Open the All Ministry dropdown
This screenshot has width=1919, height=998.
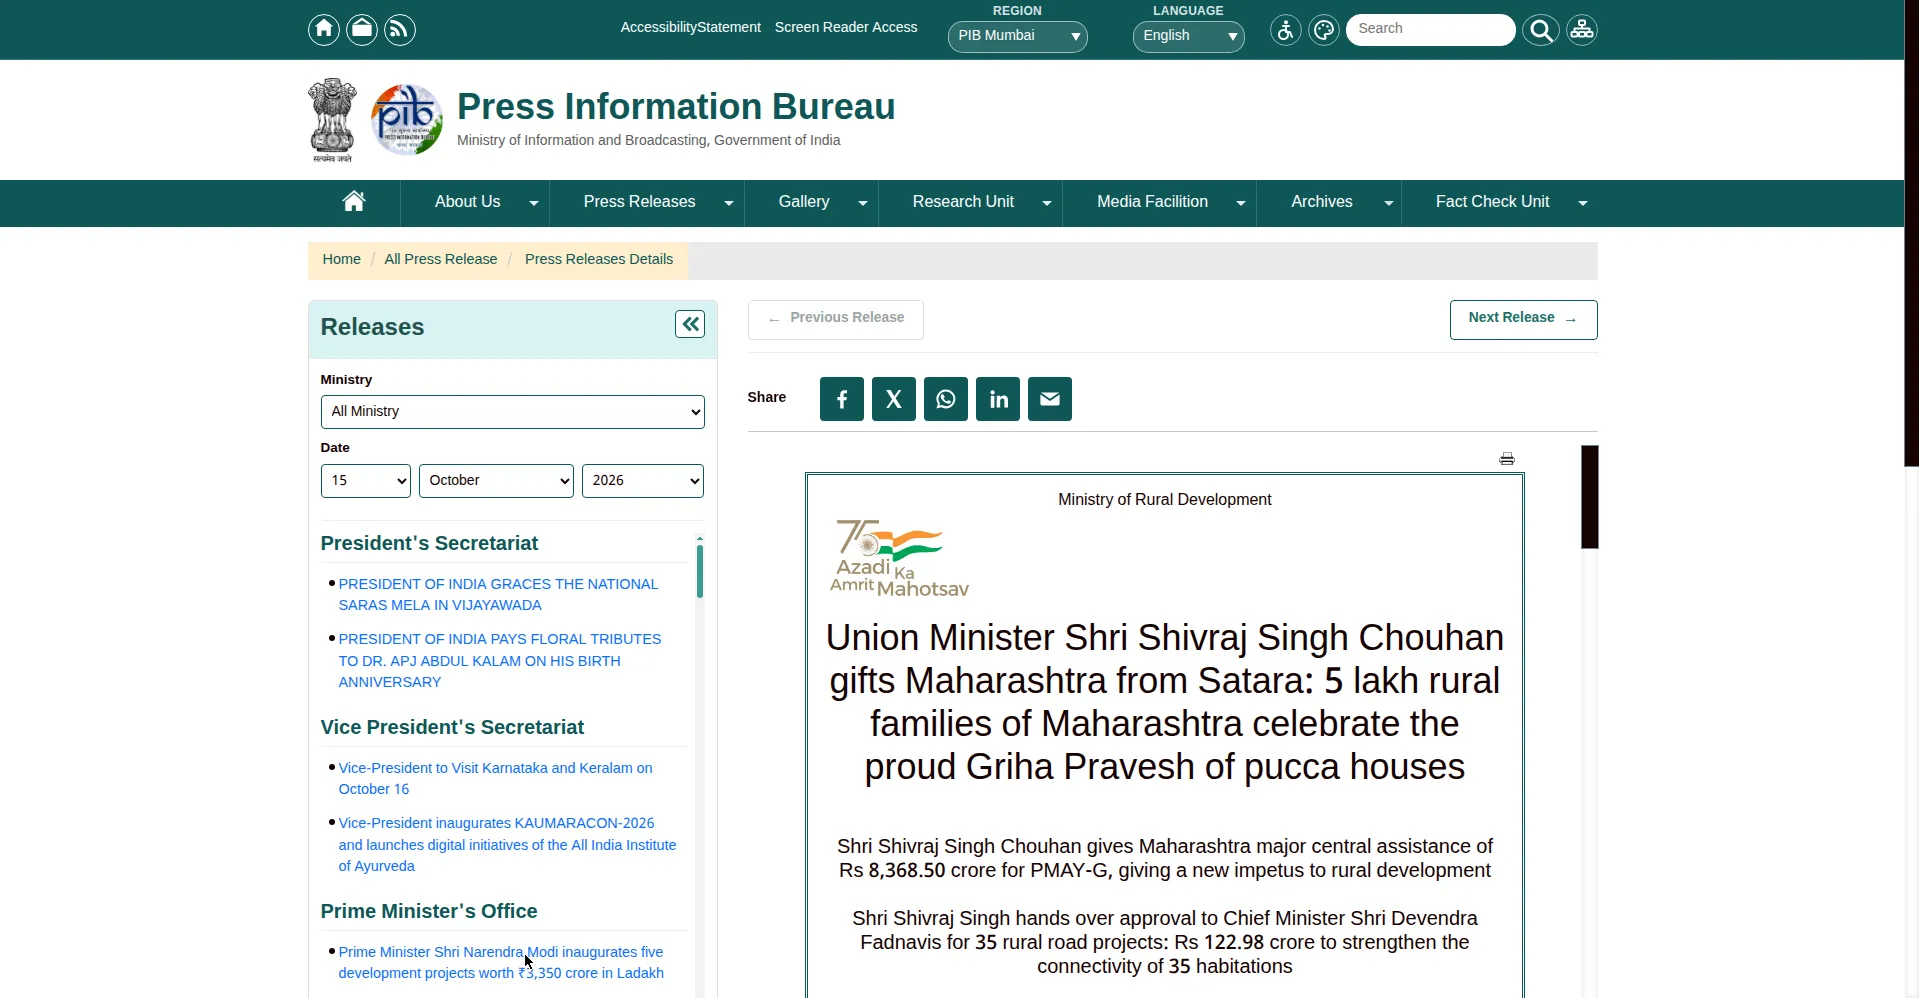512,412
